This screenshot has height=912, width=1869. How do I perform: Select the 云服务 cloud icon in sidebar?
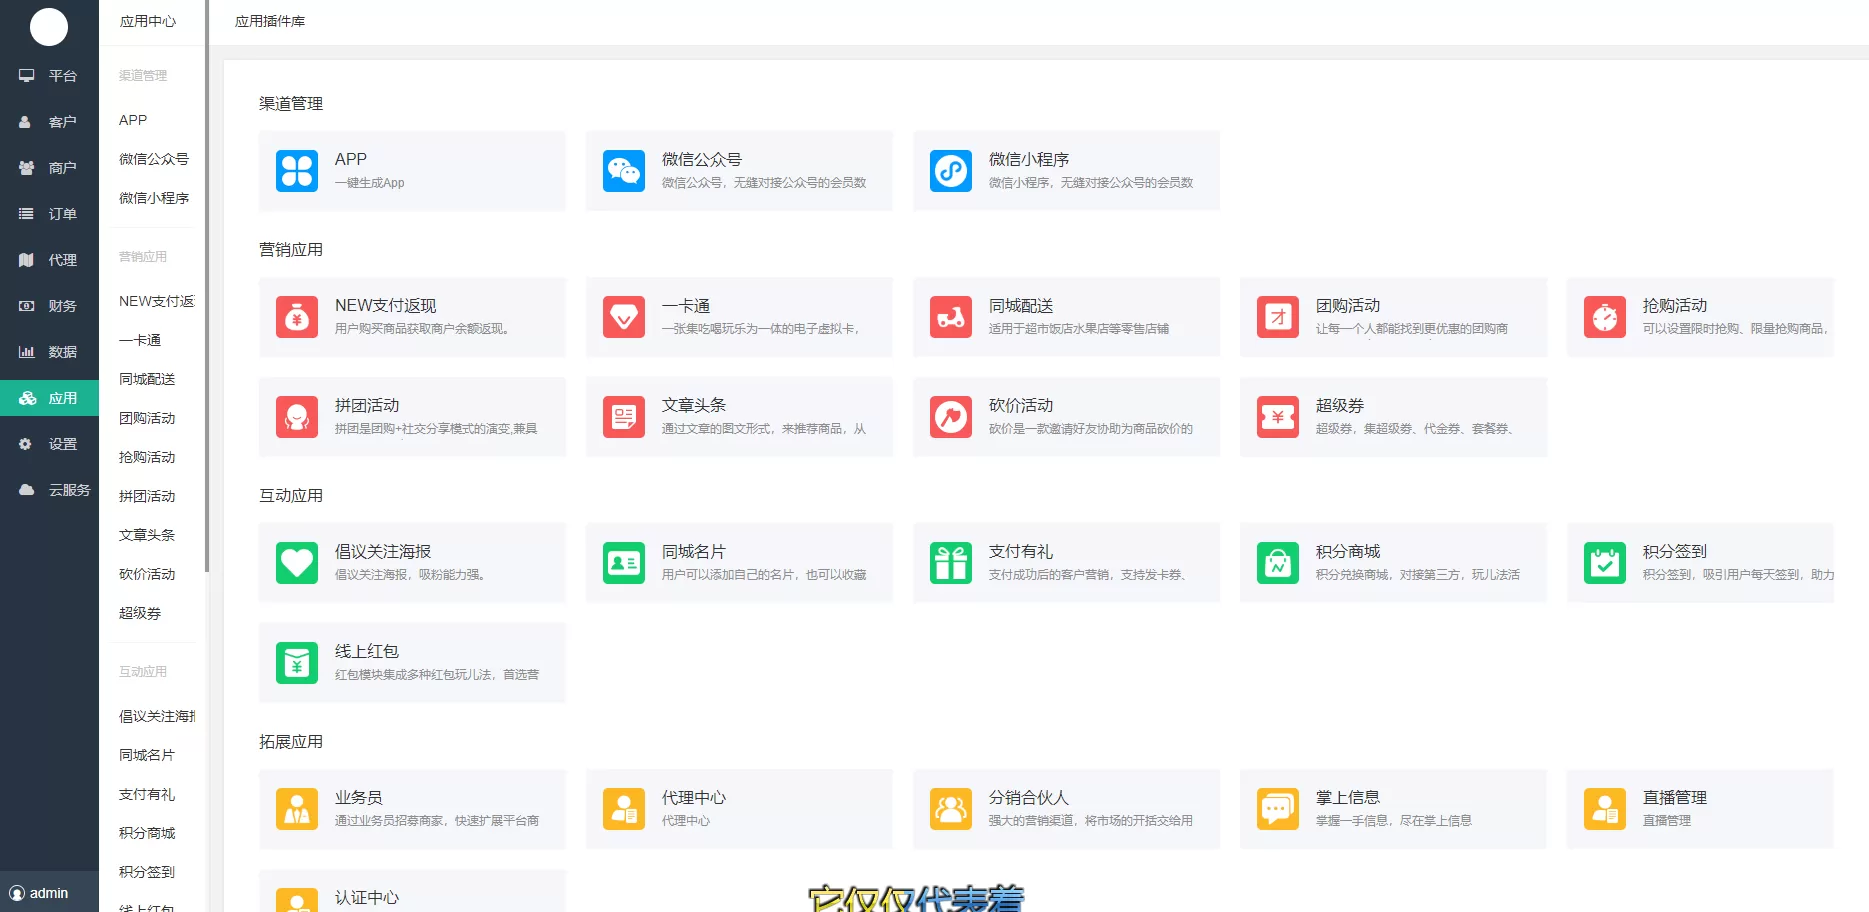[x=25, y=489]
